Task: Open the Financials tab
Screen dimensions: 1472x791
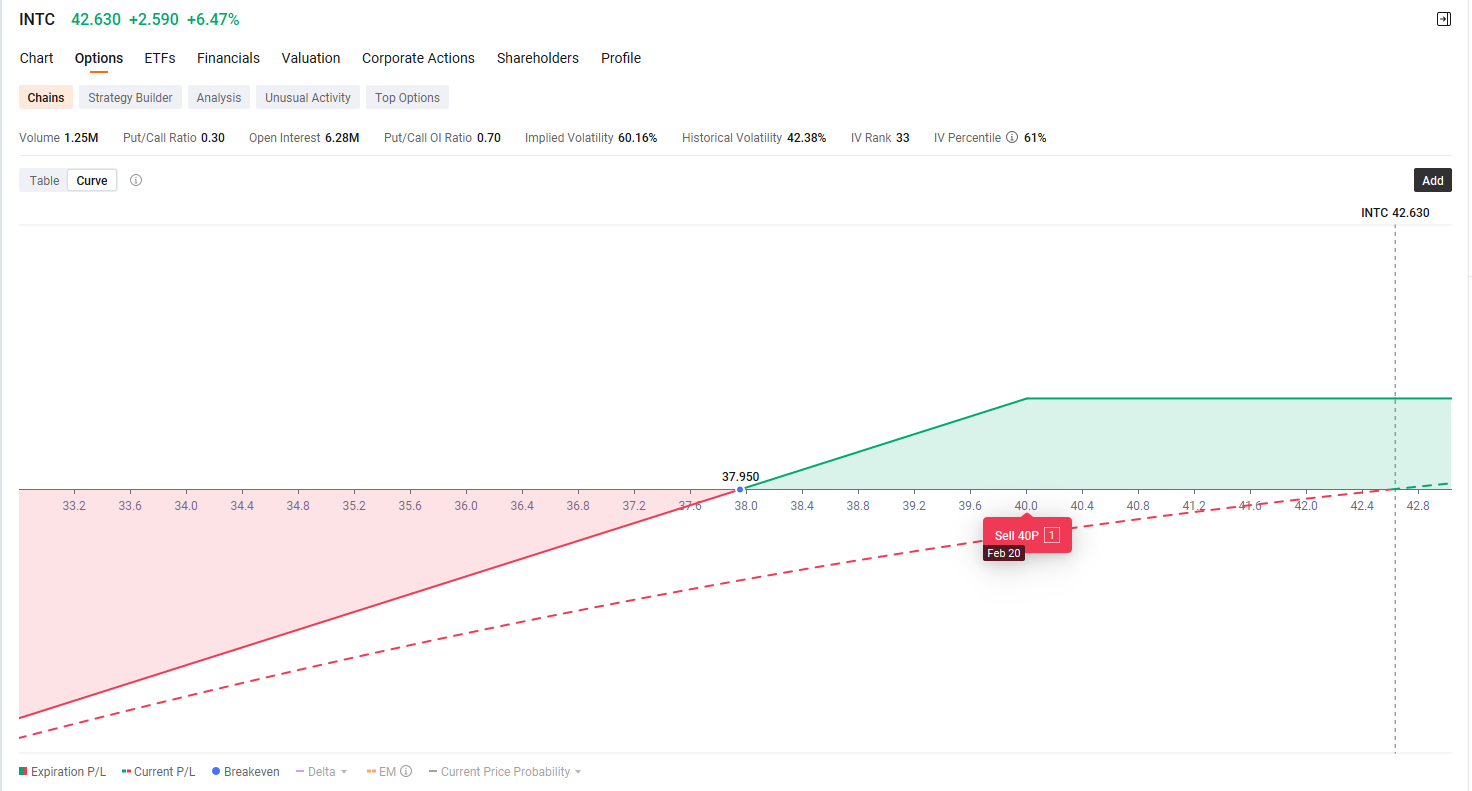Action: tap(228, 58)
